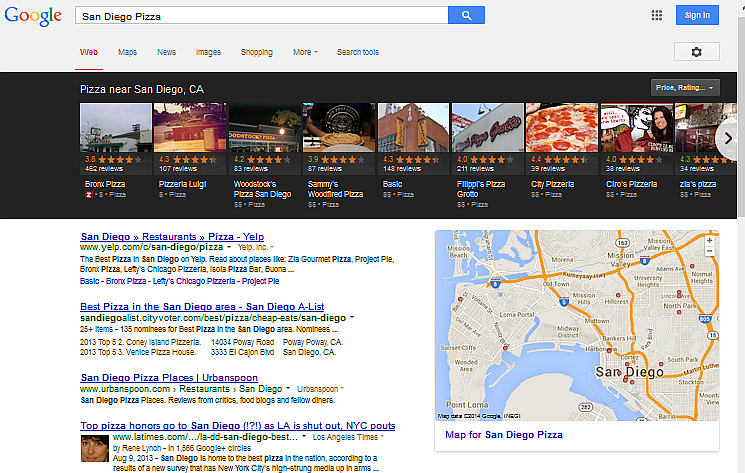Viewport: 745px width, 473px height.
Task: Open Lefty's Chicago Pizzeria sitelink
Action: (194, 281)
